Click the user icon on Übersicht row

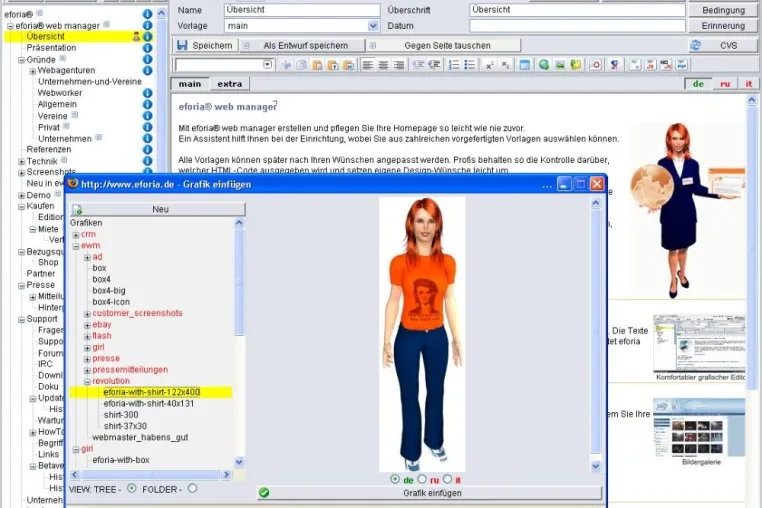coord(136,36)
